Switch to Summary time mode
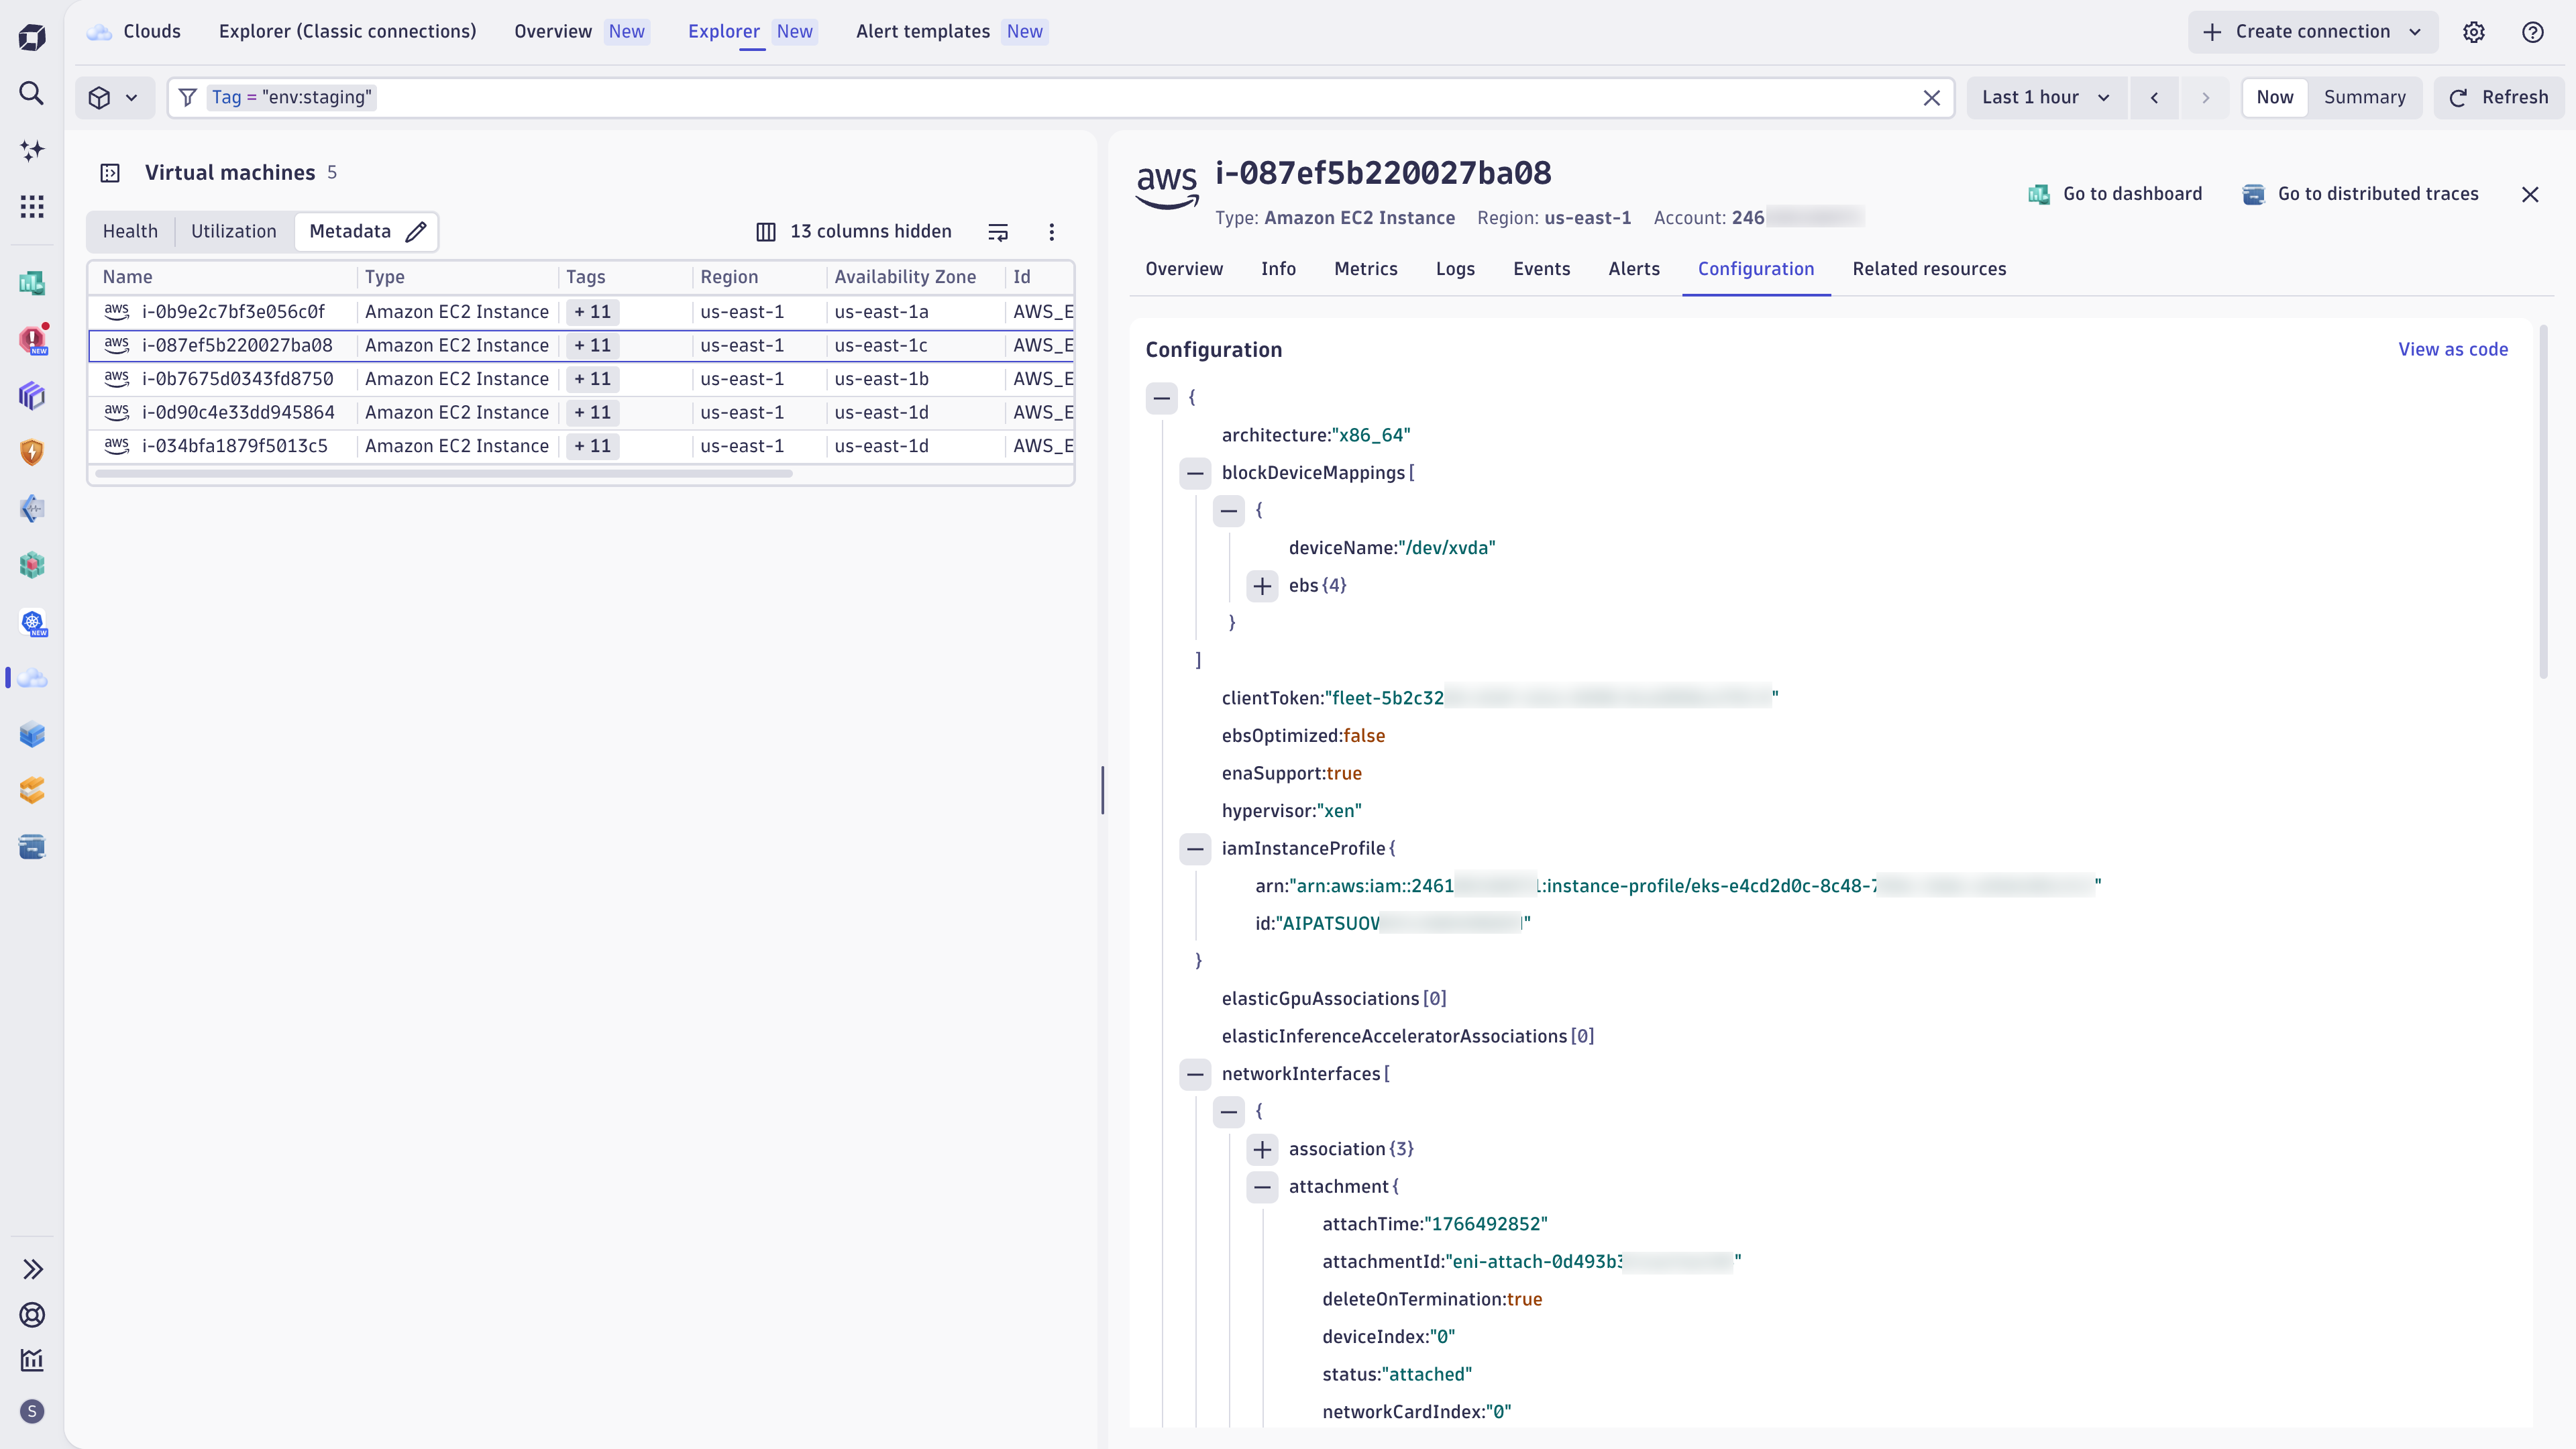 point(2364,98)
